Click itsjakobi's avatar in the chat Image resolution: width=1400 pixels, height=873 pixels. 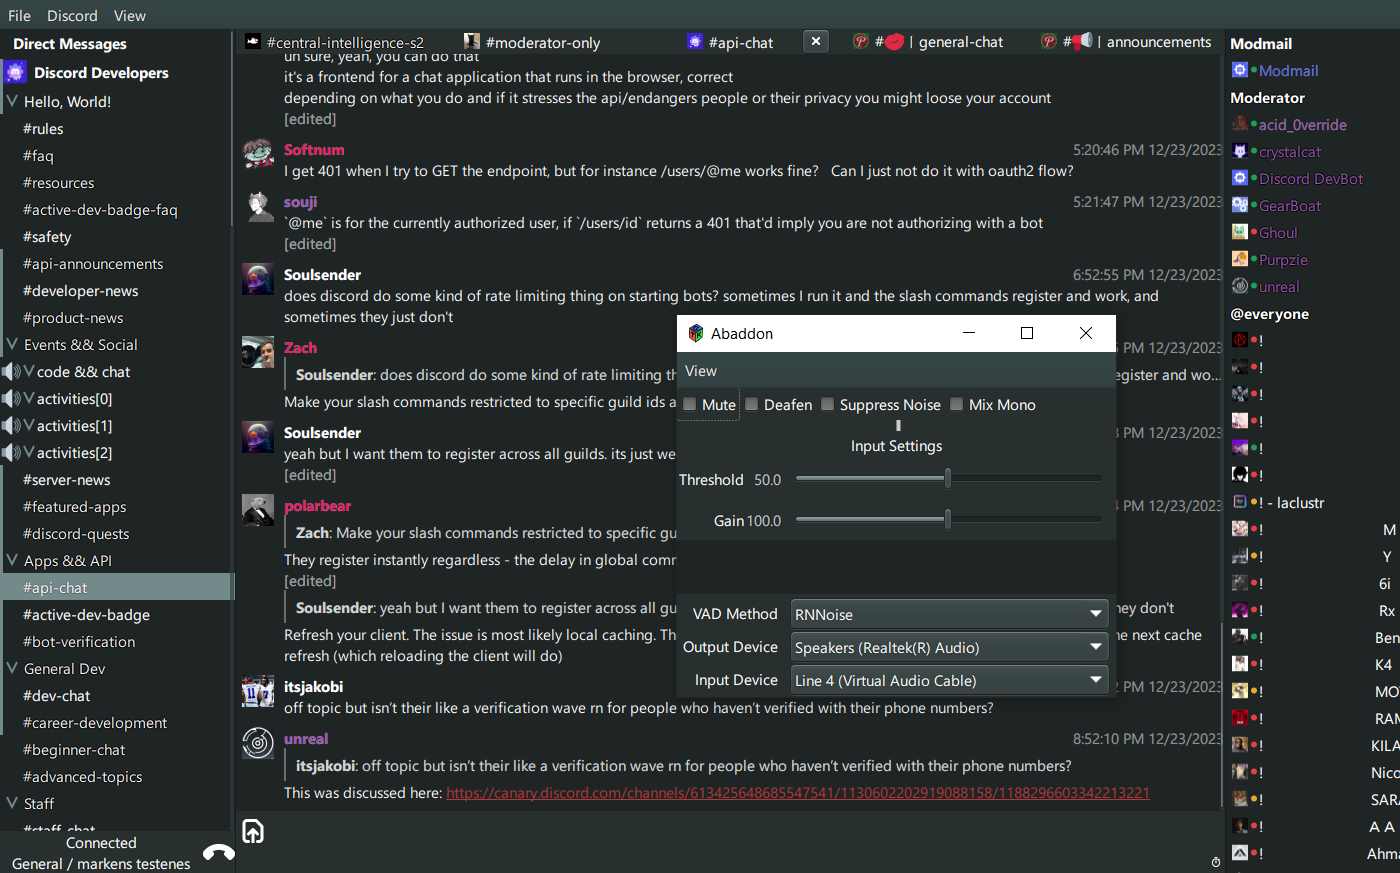(x=258, y=691)
